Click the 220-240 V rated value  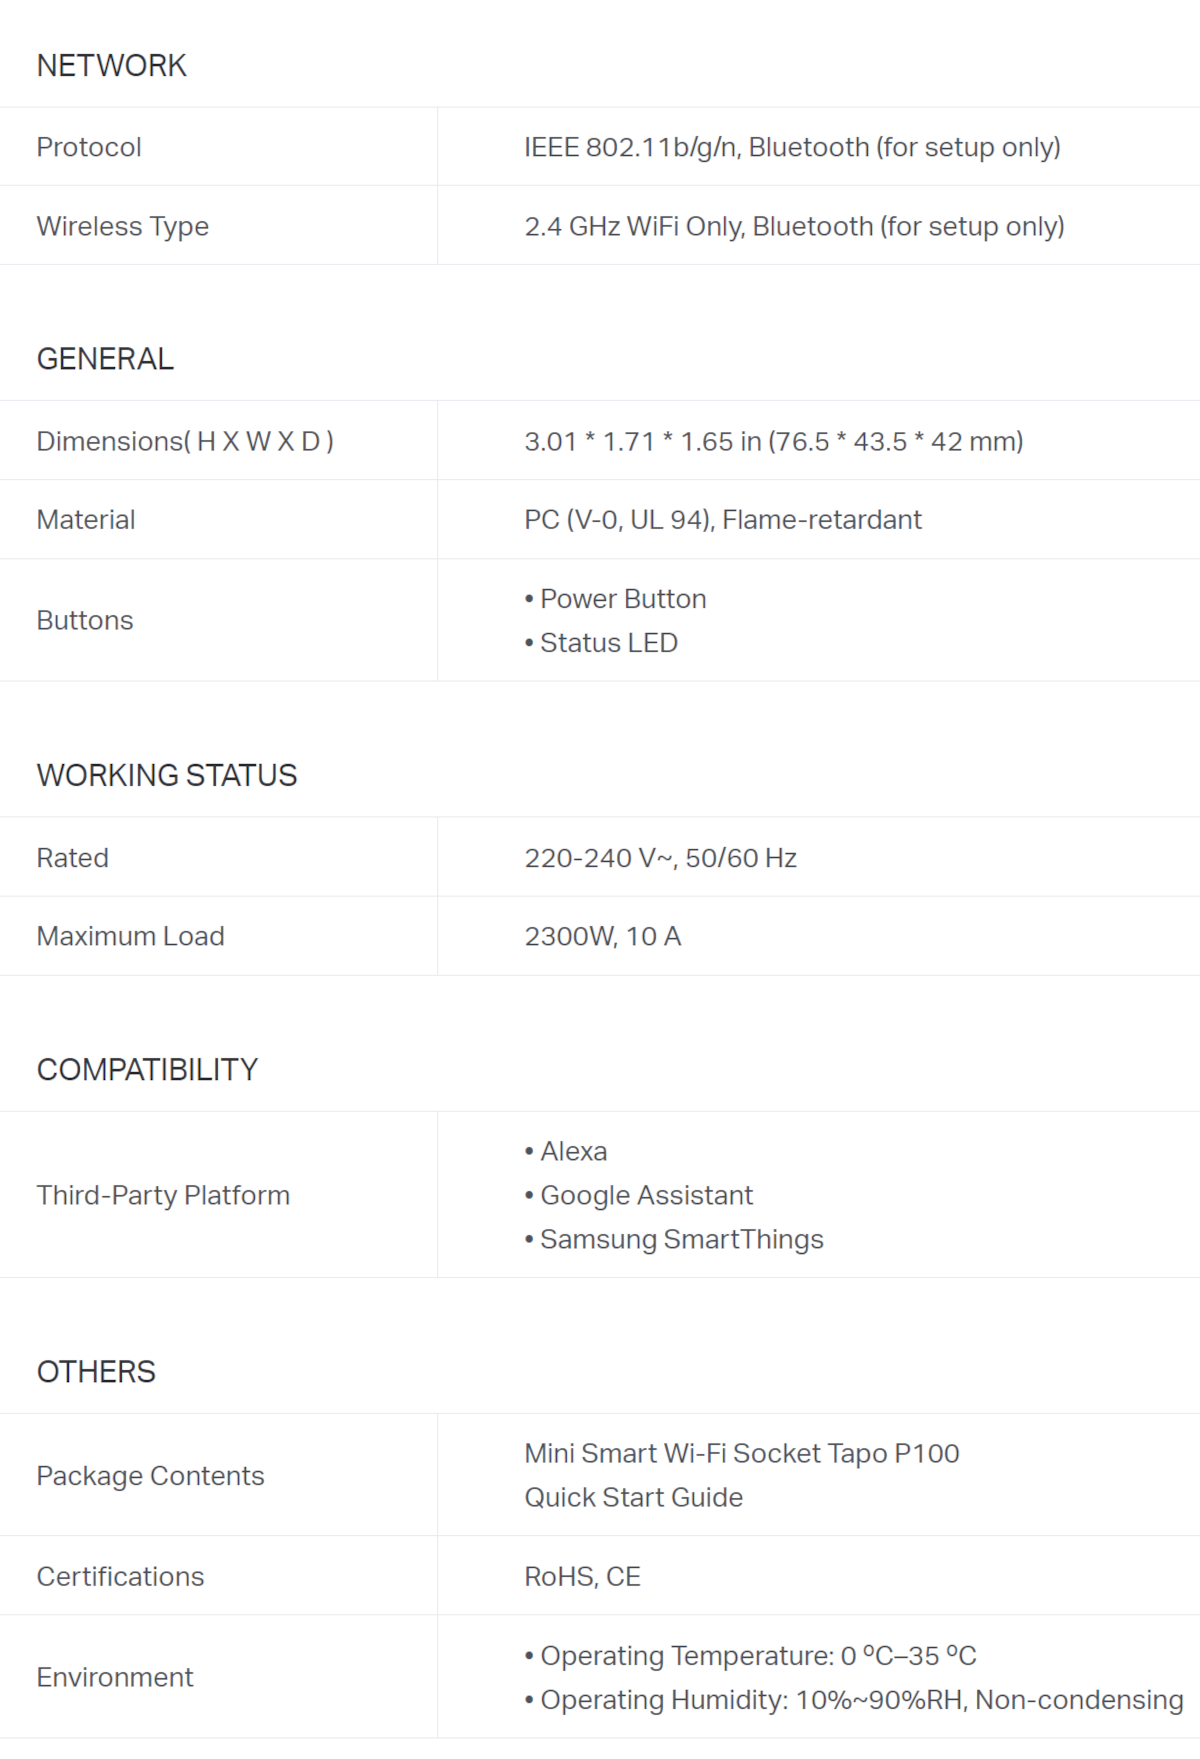(660, 858)
